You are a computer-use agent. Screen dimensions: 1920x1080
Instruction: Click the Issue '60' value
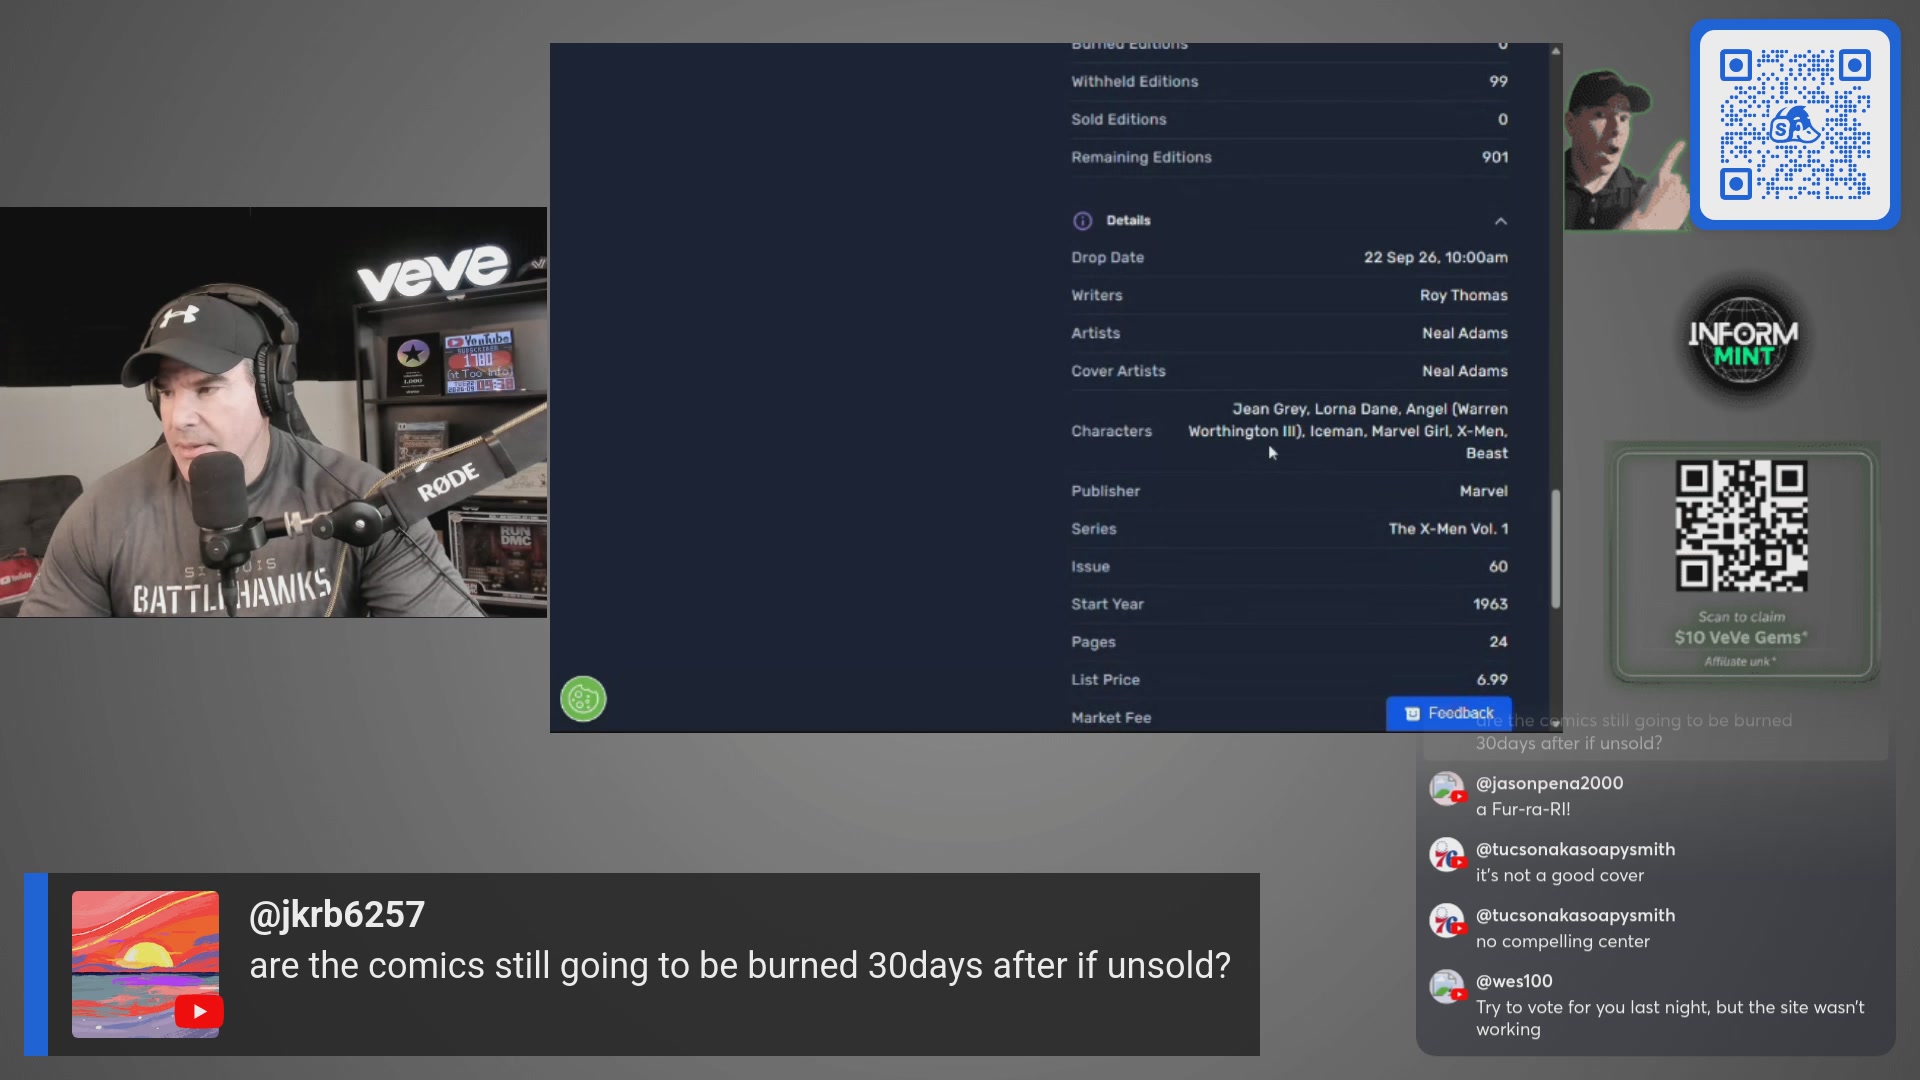pyautogui.click(x=1498, y=566)
